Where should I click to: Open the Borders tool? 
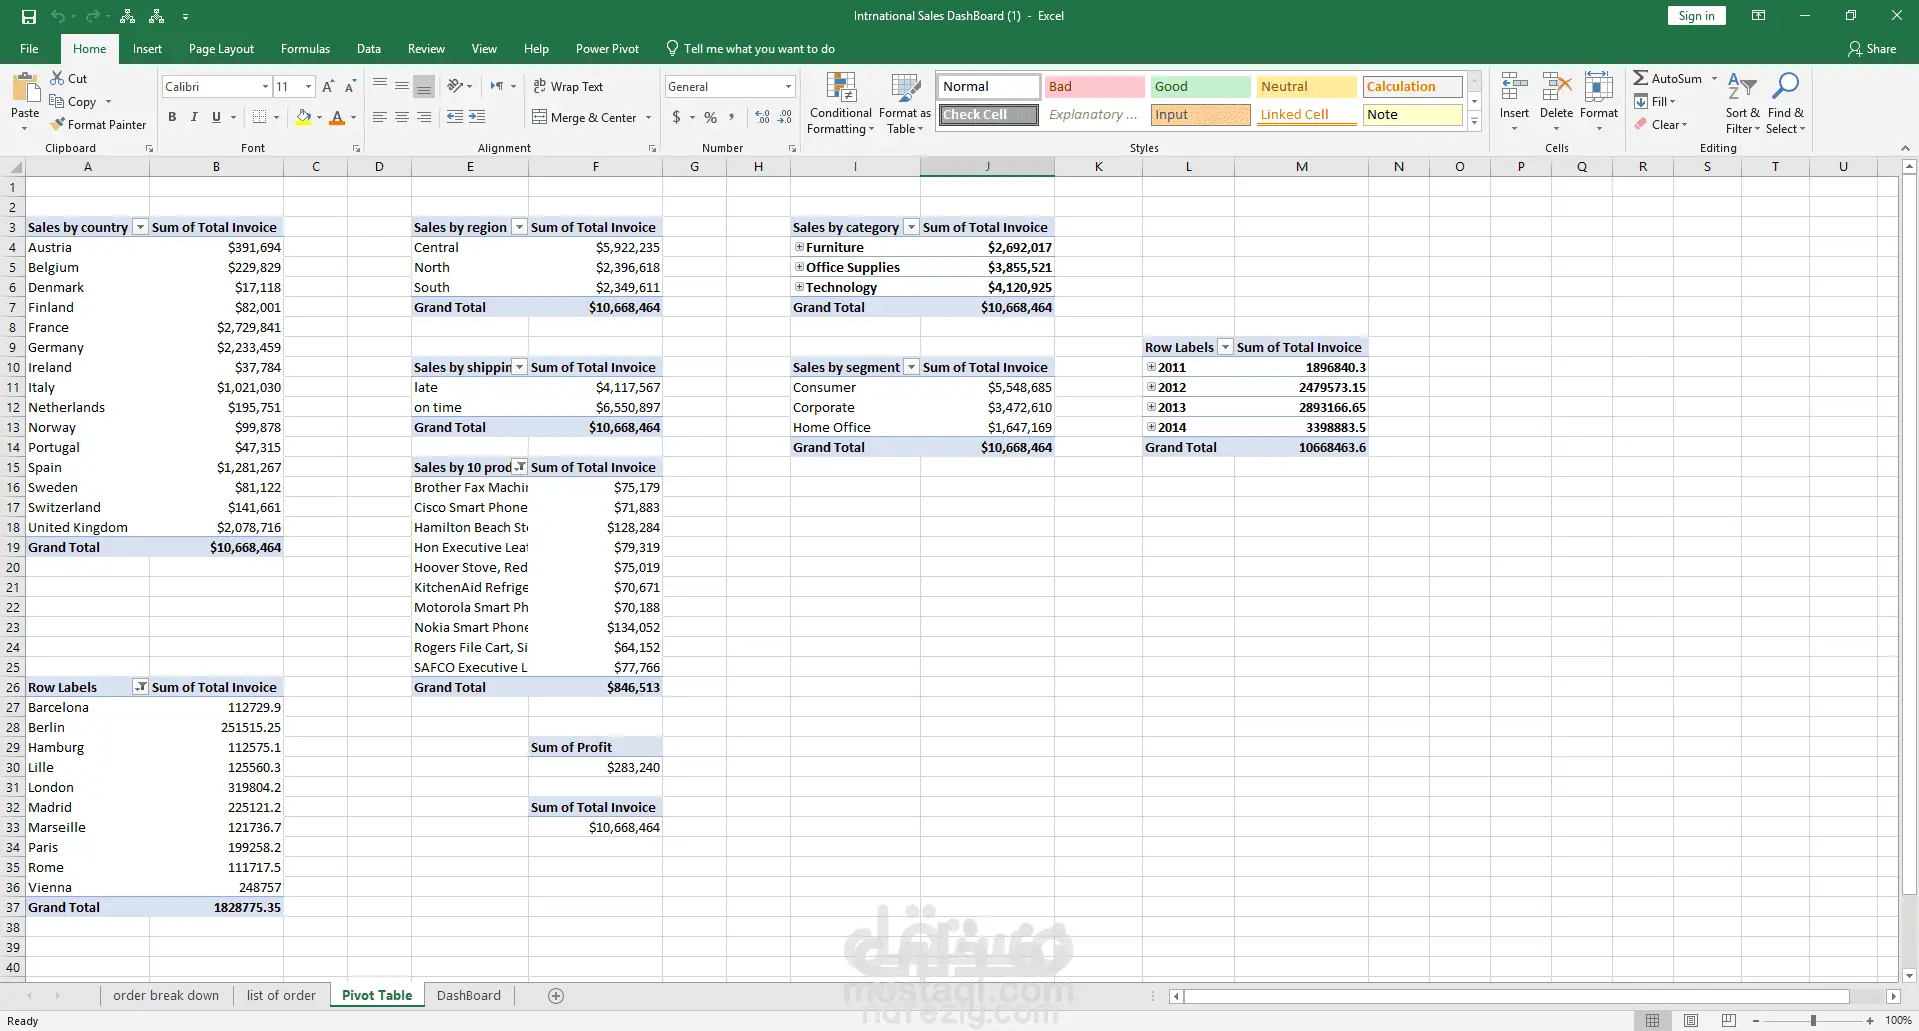(260, 117)
